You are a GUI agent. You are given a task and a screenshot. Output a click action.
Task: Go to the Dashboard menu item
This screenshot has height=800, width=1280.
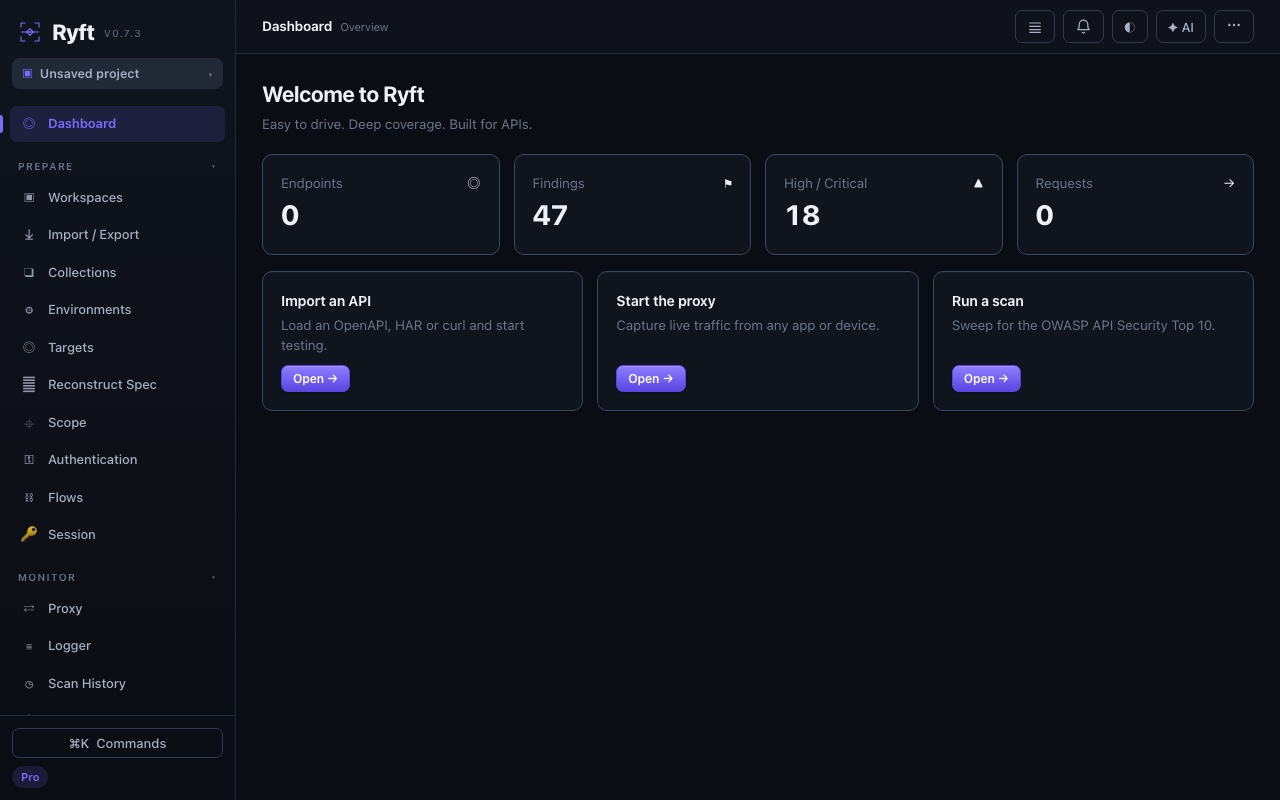point(117,124)
